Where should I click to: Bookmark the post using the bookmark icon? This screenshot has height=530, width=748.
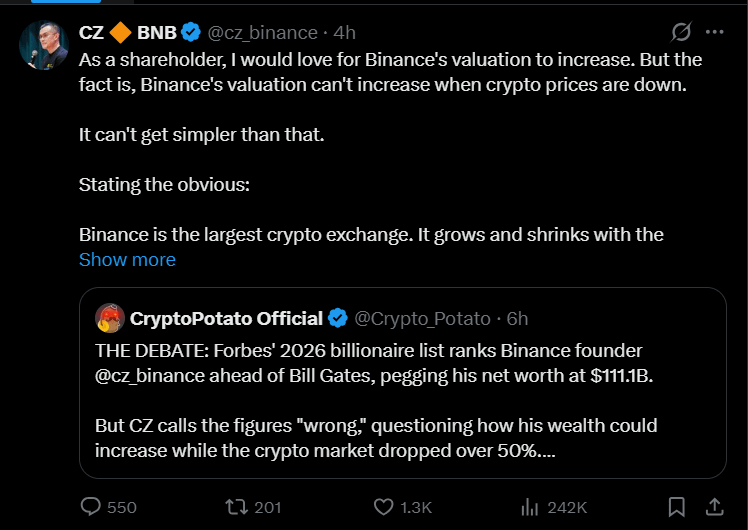[x=677, y=507]
